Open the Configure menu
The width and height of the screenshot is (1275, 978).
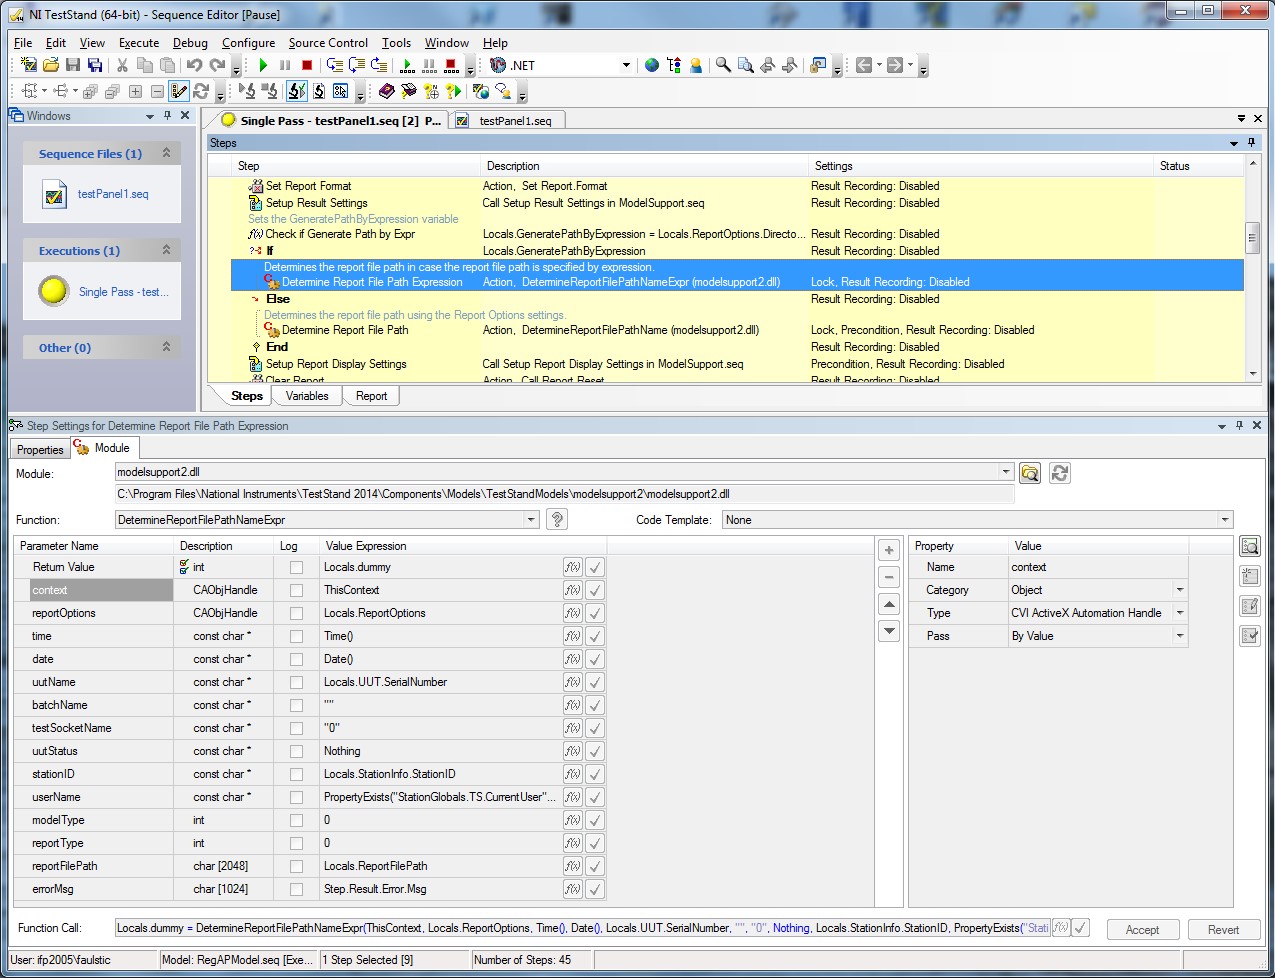[x=248, y=43]
